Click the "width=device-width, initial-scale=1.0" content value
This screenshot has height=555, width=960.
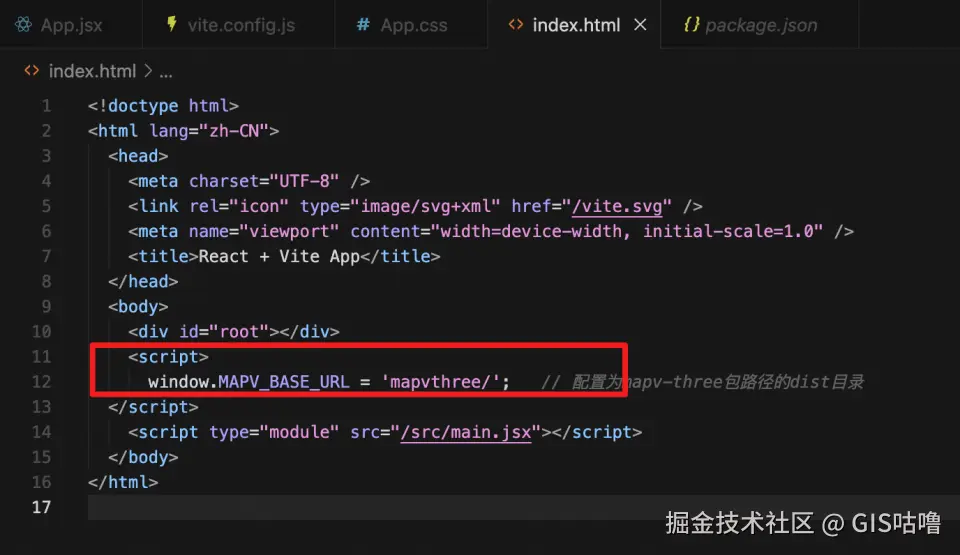point(627,232)
